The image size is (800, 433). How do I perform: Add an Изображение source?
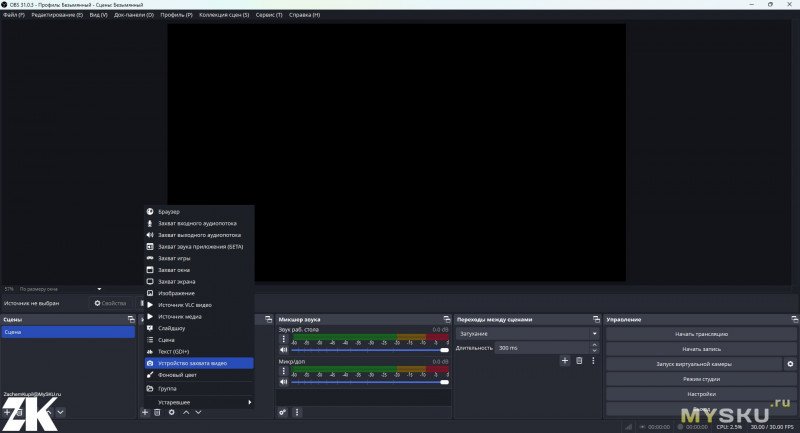(199, 293)
